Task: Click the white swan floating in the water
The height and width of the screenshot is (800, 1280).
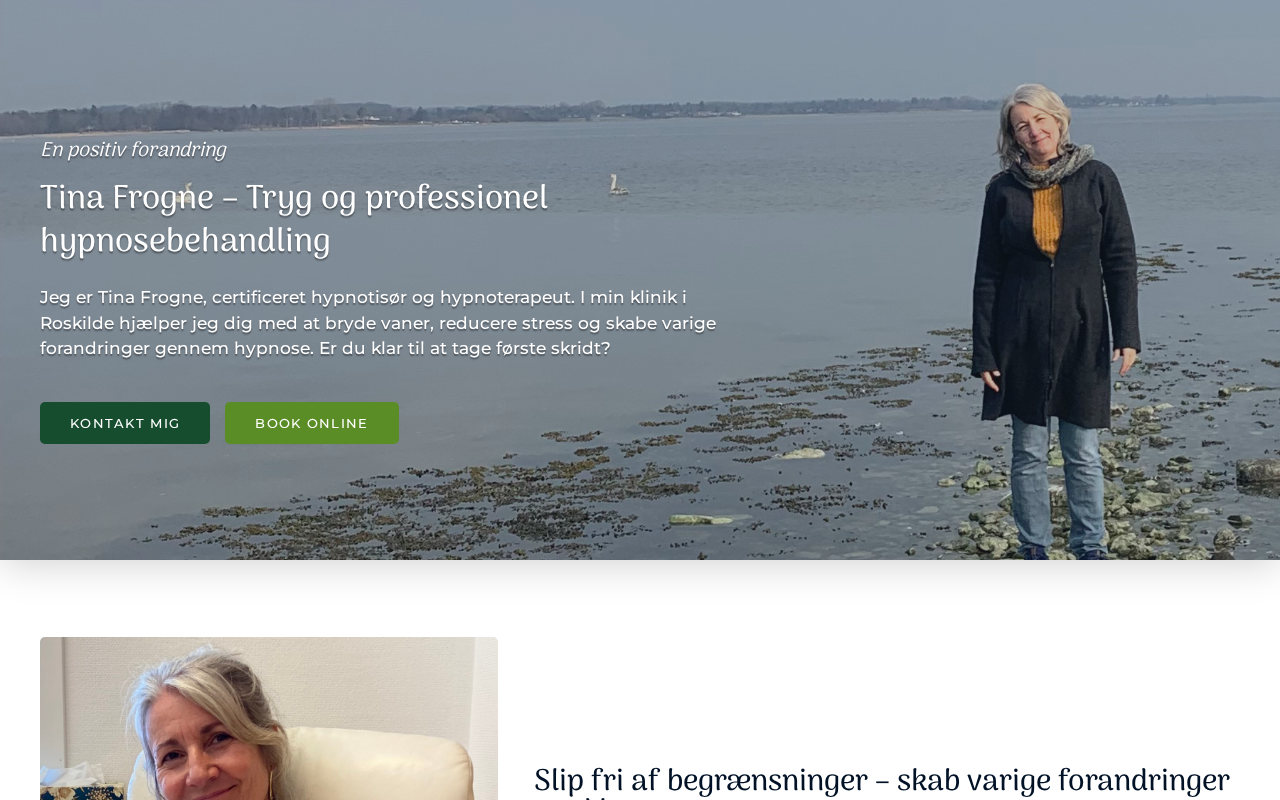Action: pos(617,185)
